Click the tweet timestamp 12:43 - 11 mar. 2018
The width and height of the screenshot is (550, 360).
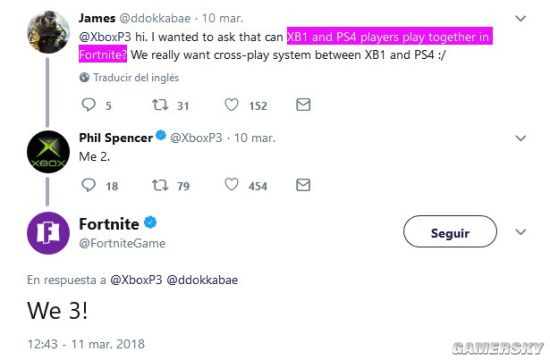coord(86,344)
